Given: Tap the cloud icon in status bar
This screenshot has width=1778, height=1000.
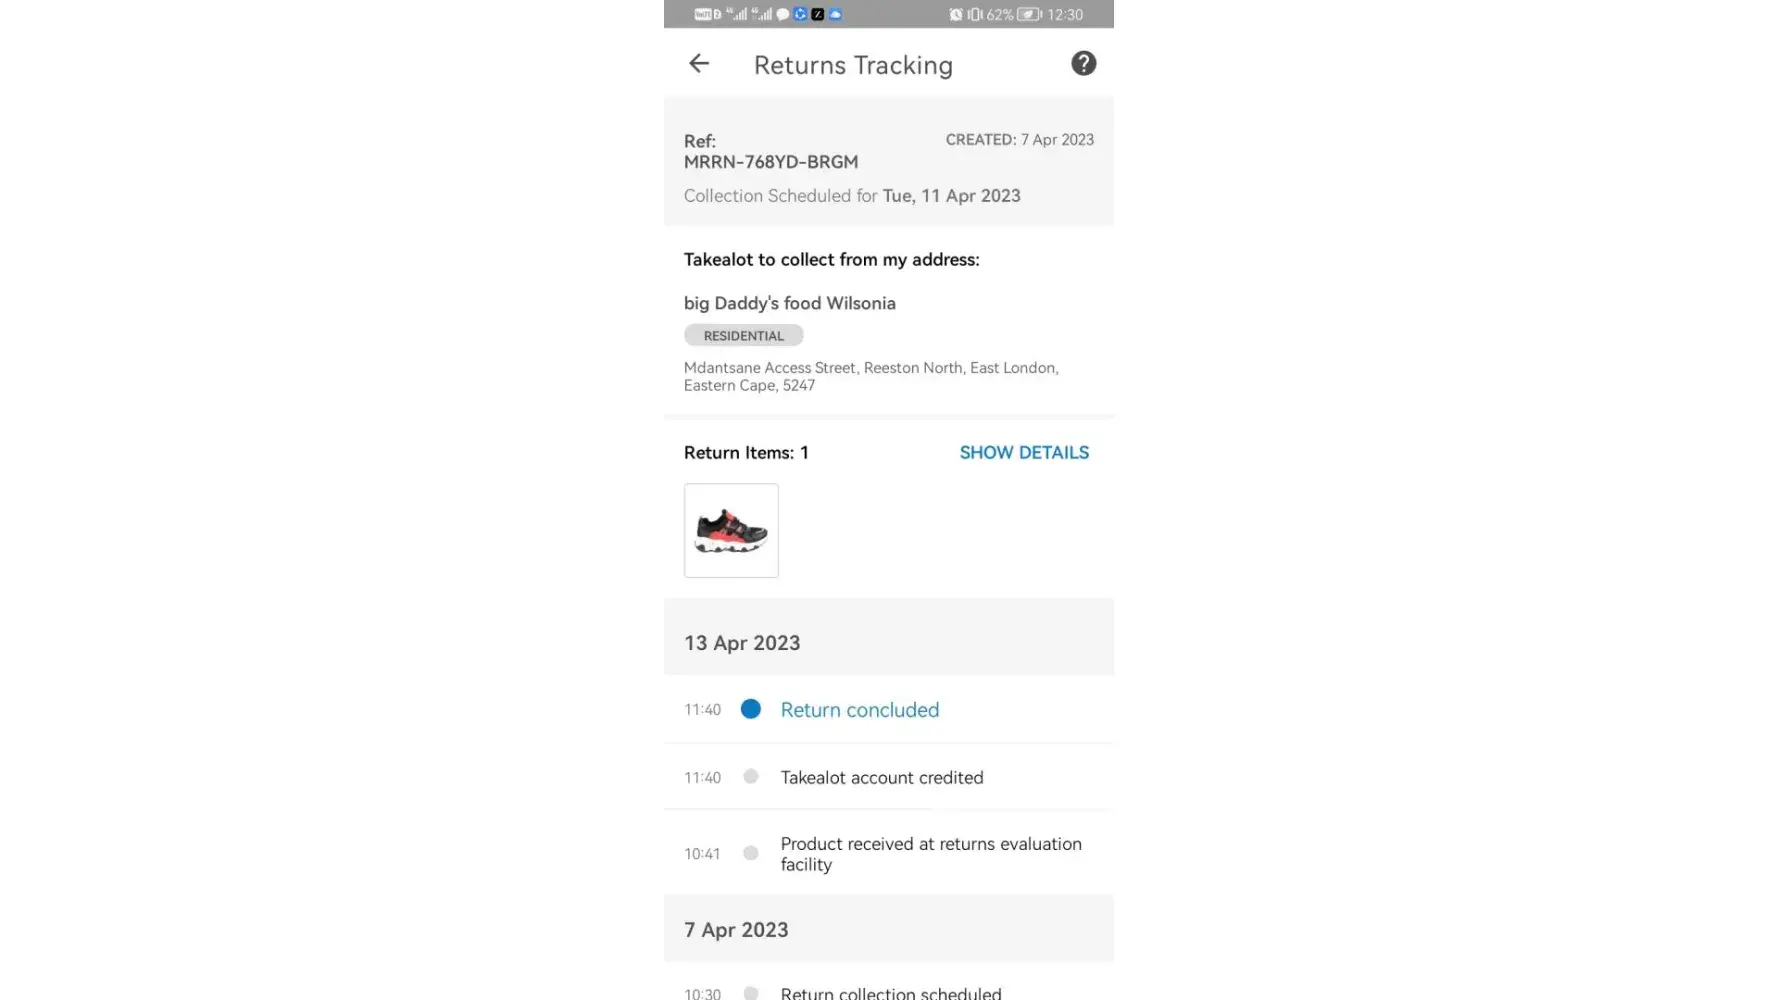Looking at the screenshot, I should tap(835, 14).
